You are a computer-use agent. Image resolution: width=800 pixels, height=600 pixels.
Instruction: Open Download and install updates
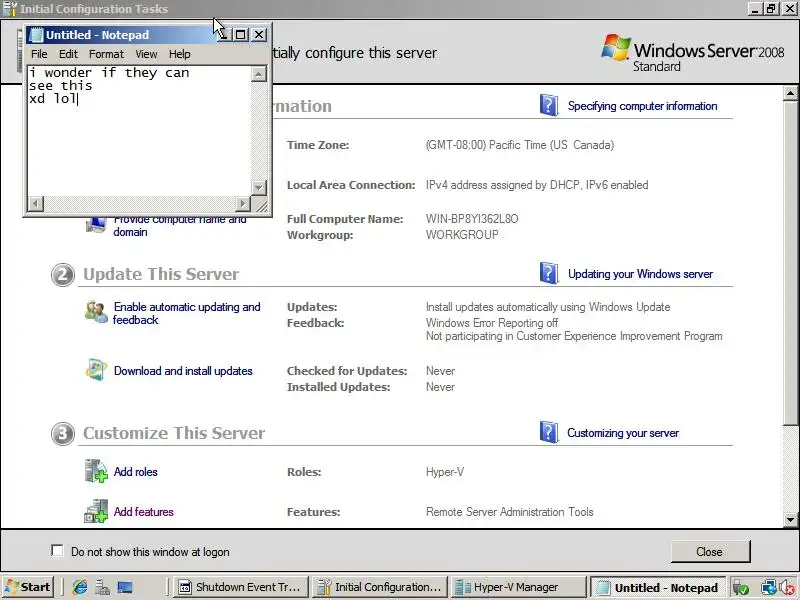point(183,371)
